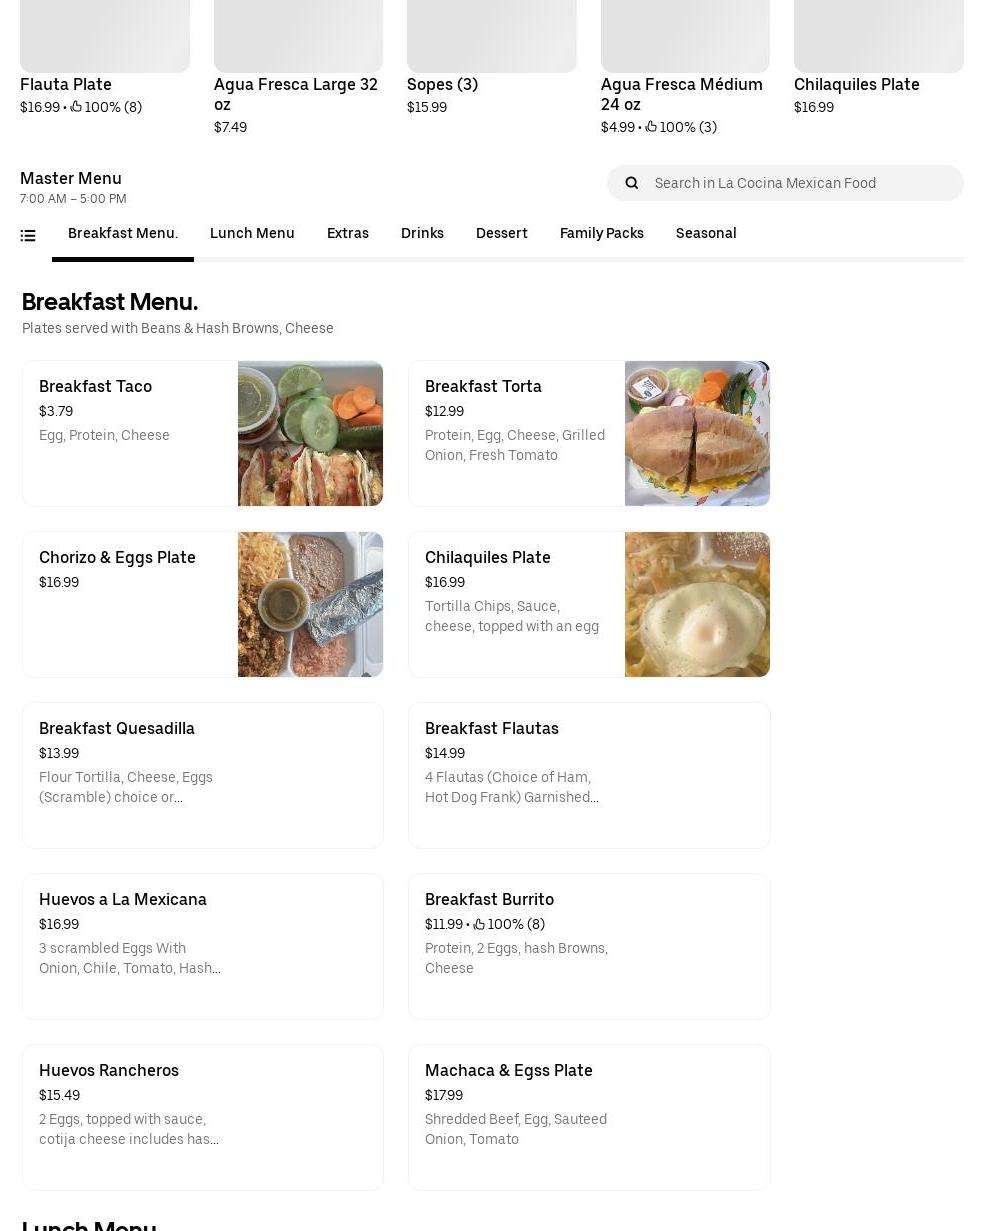984x1231 pixels.
Task: Select the Extras tab
Action: [x=348, y=234]
